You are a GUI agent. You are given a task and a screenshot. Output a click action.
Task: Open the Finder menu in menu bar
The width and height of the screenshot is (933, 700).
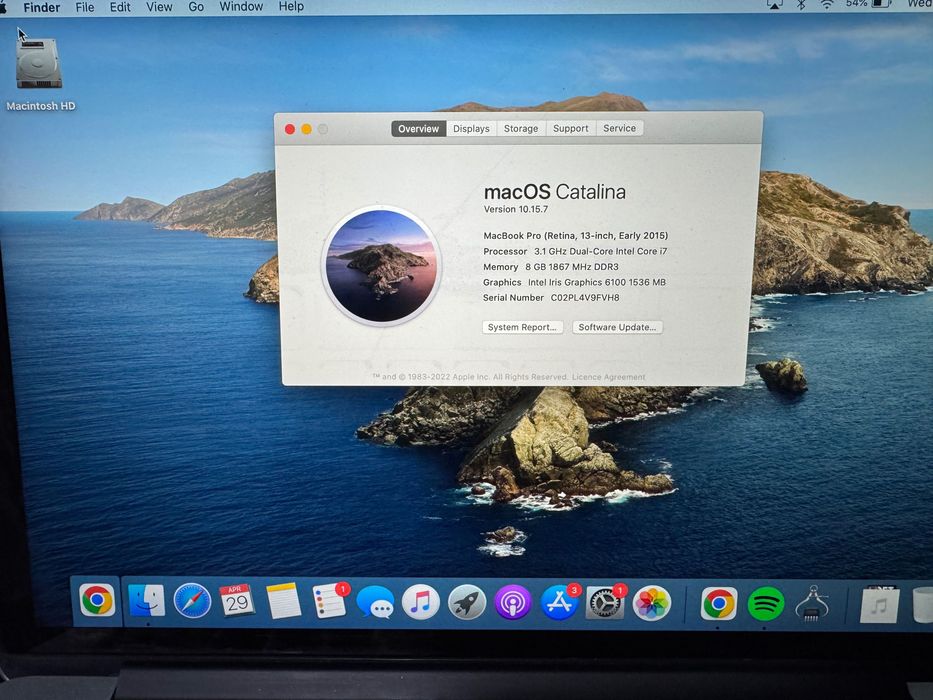point(42,7)
